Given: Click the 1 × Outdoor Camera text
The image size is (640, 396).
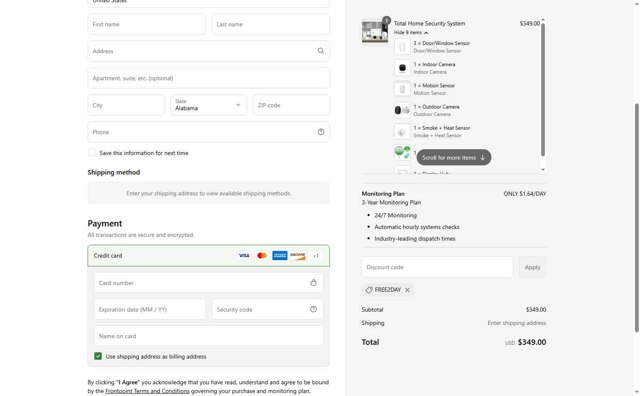Looking at the screenshot, I should (x=436, y=107).
